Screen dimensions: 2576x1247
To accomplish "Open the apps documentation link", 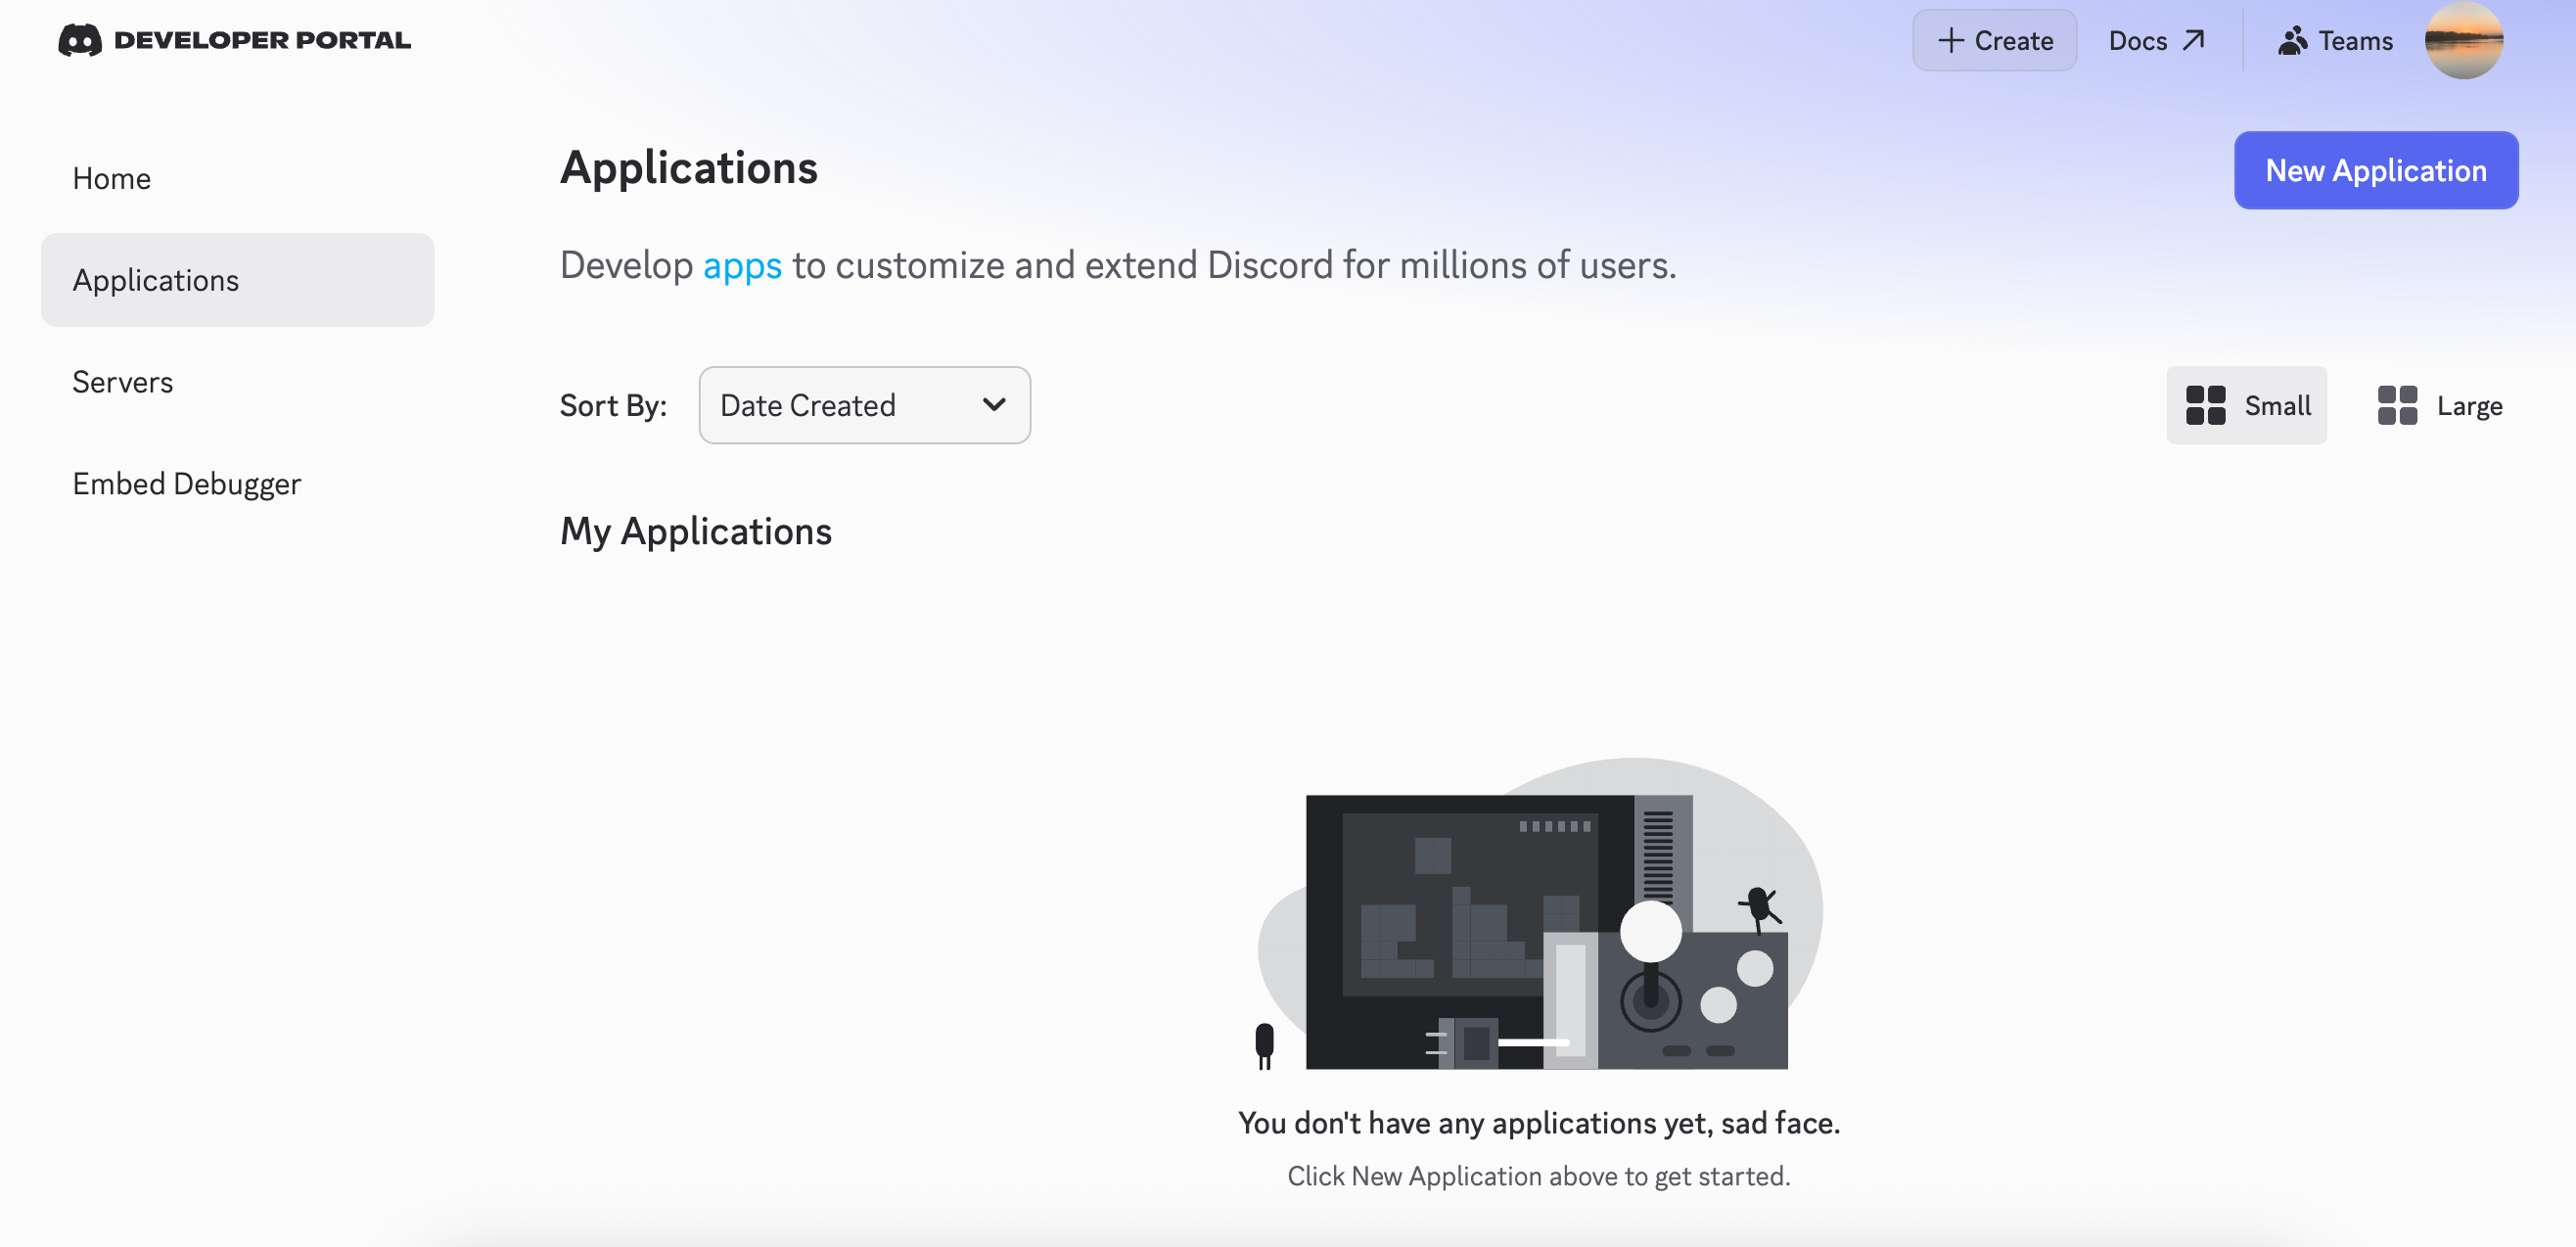I will point(741,265).
